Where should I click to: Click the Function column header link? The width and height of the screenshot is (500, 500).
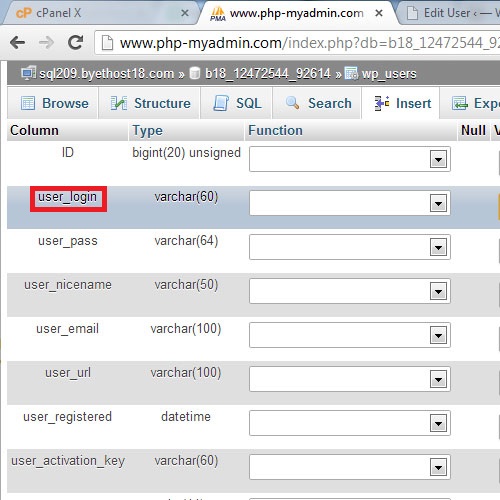click(275, 130)
